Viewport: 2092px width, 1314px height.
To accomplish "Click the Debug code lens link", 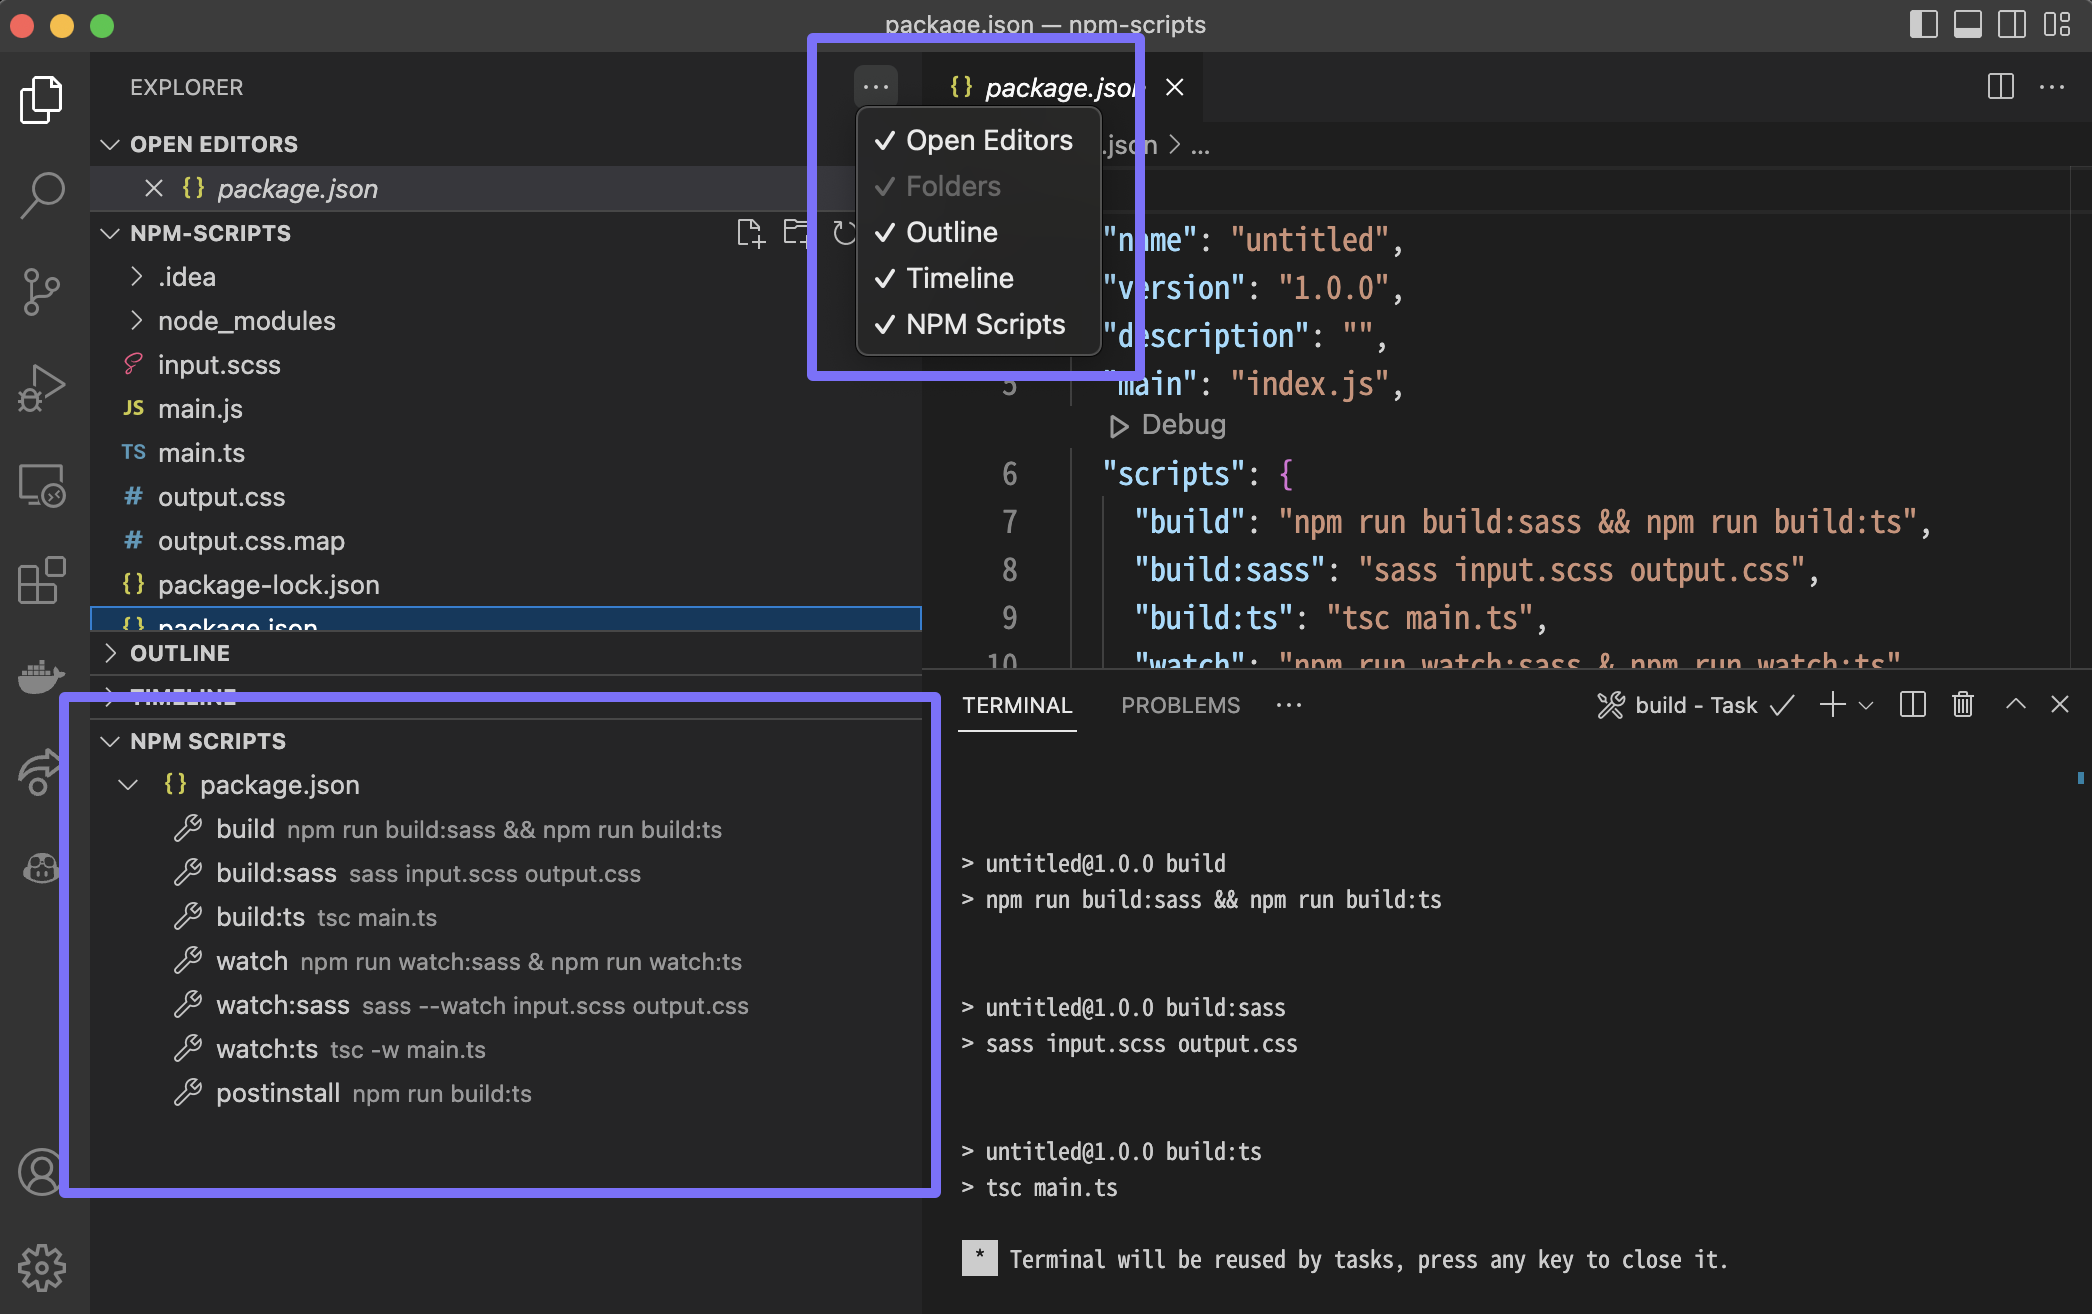I will [1182, 425].
